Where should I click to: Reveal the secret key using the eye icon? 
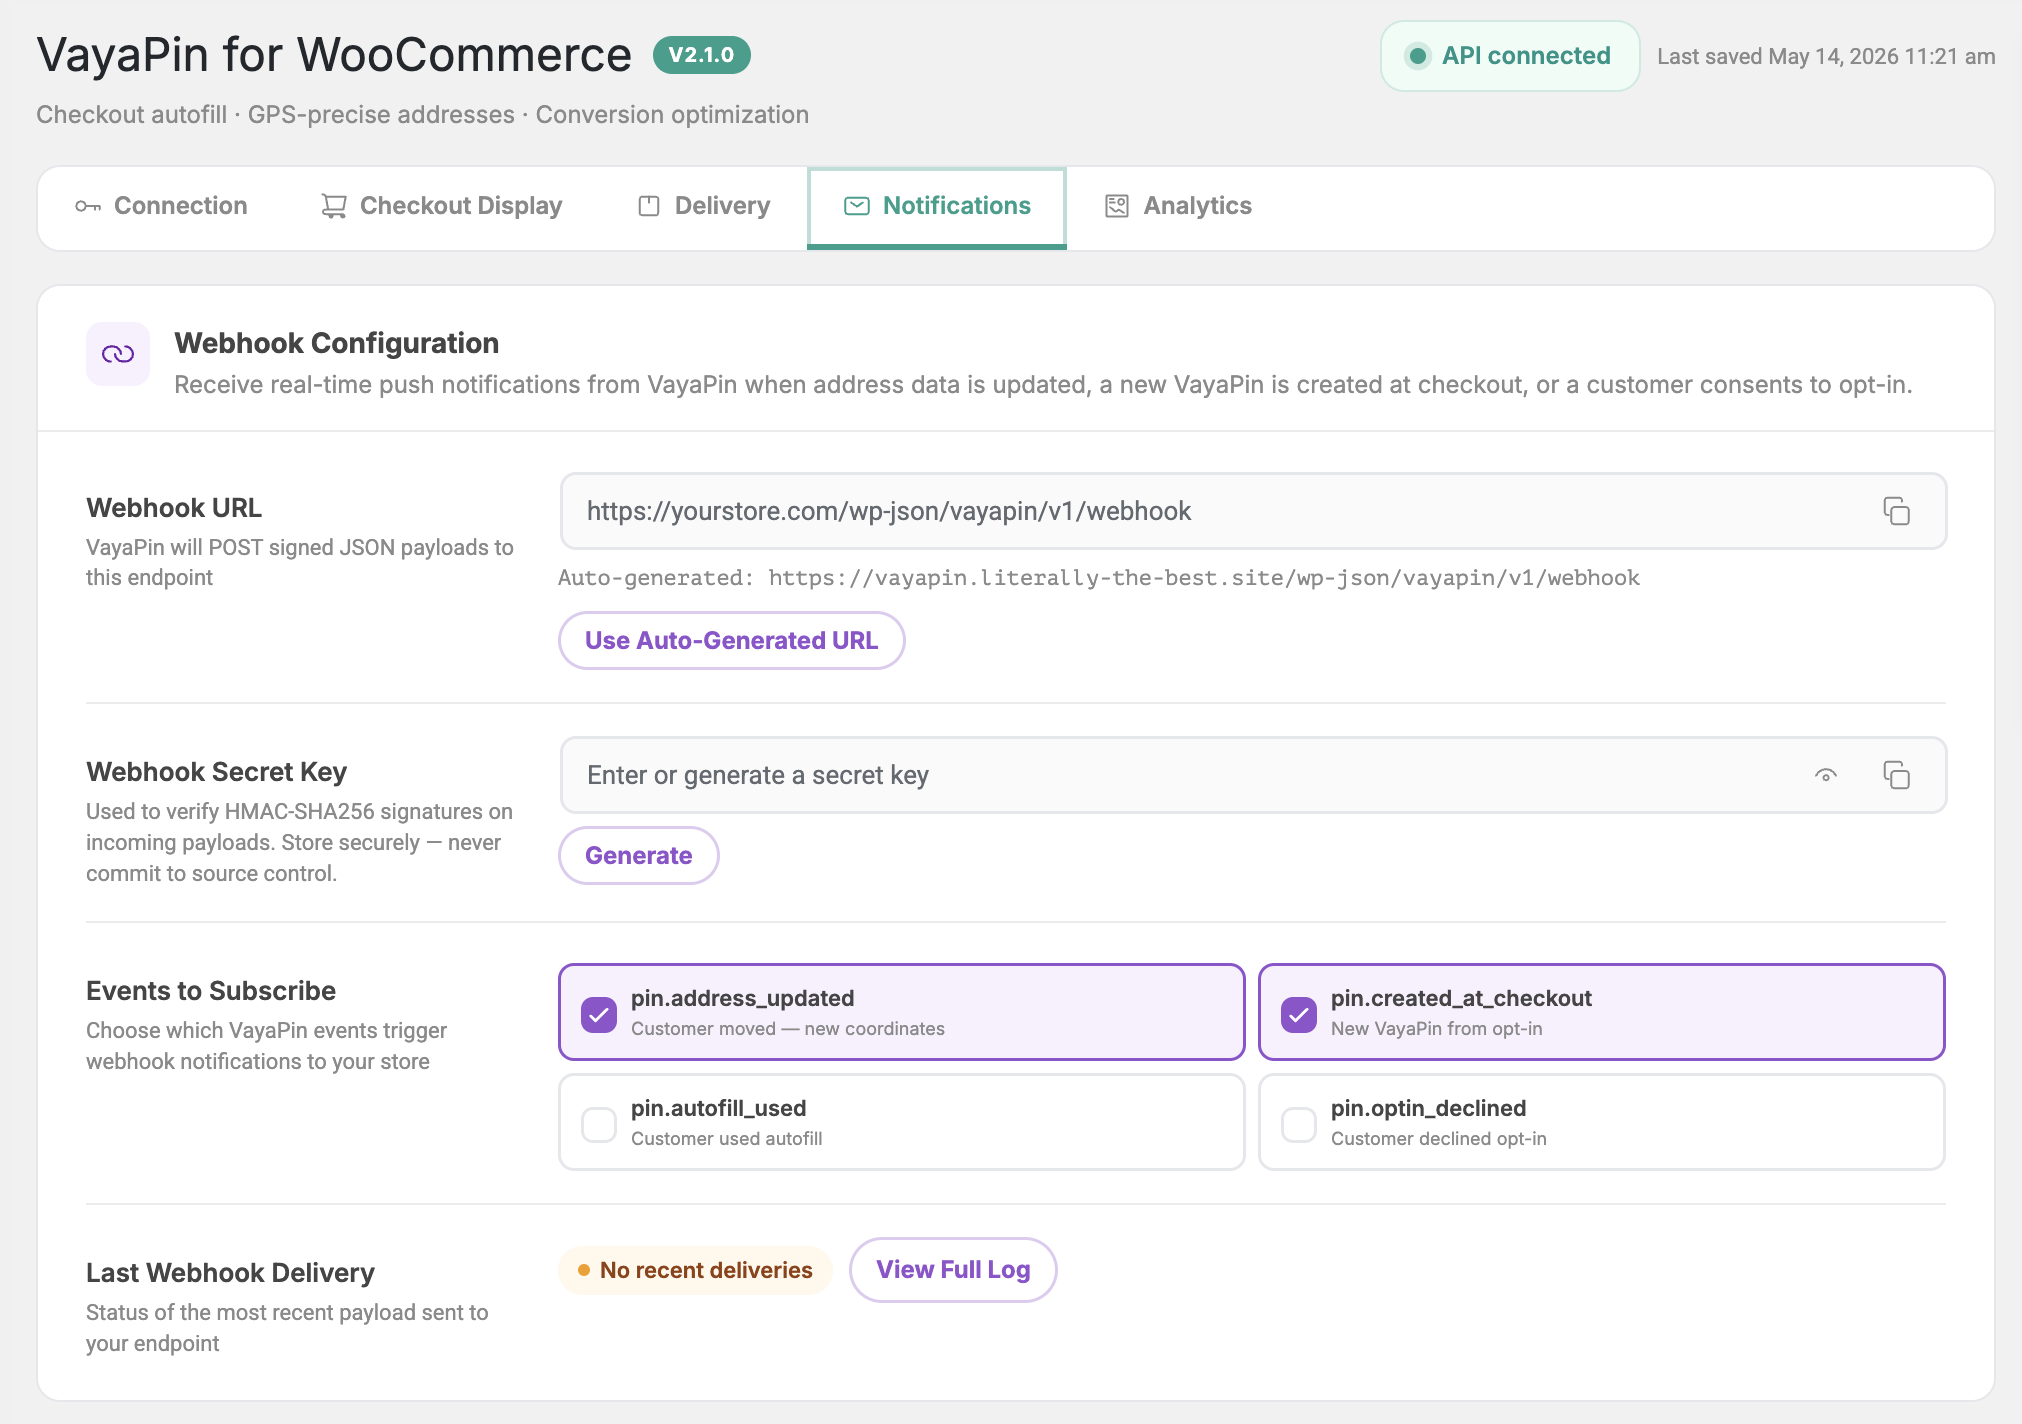[x=1826, y=775]
